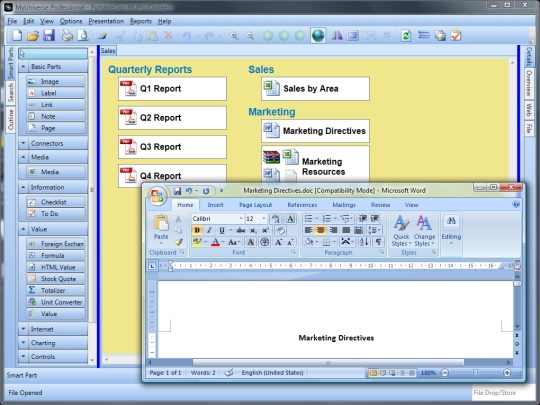Viewport: 540px width, 405px height.
Task: Click the Word zoom slider handle
Action: (475, 373)
